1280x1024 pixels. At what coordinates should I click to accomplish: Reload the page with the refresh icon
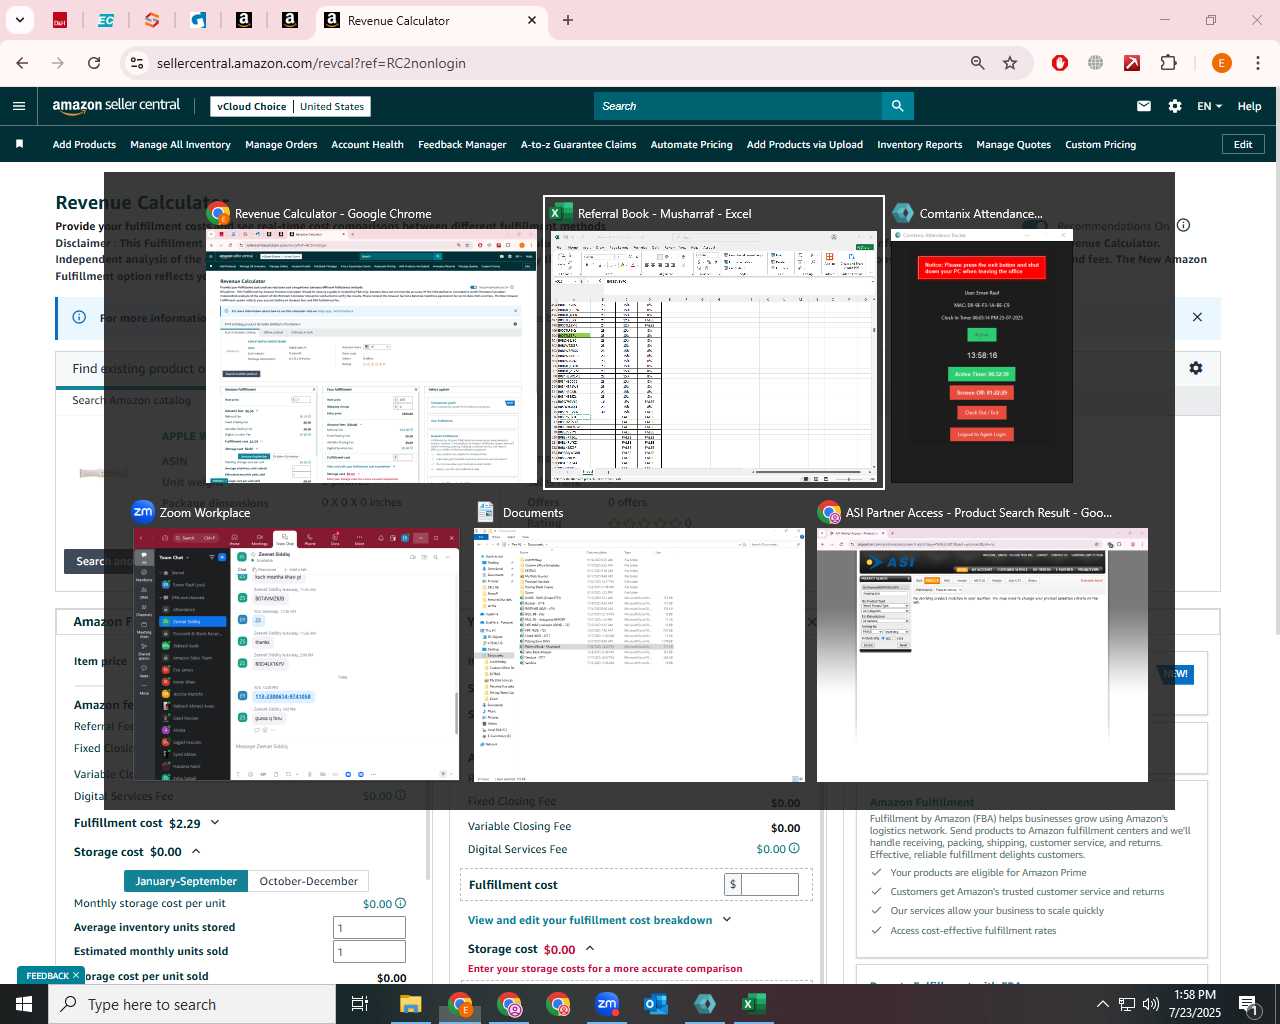[x=94, y=63]
